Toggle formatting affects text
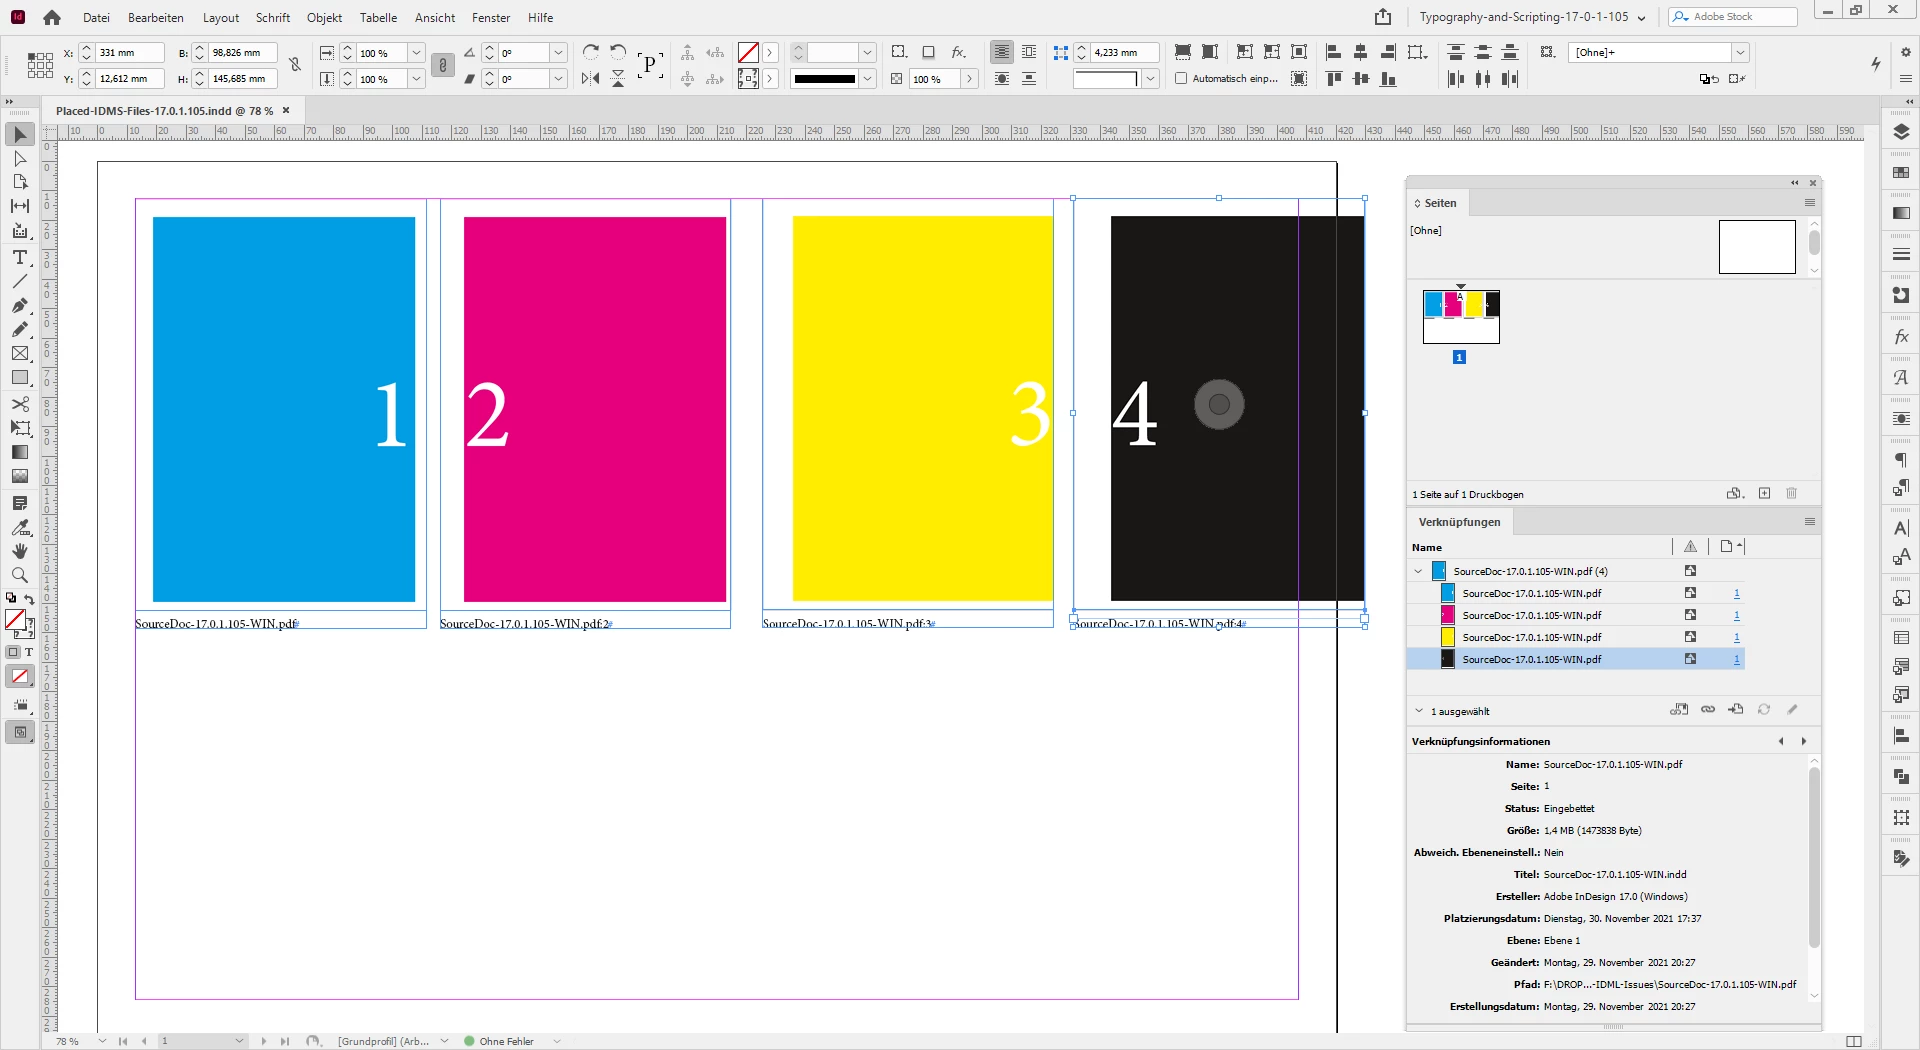Viewport: 1920px width, 1050px height. (x=29, y=652)
